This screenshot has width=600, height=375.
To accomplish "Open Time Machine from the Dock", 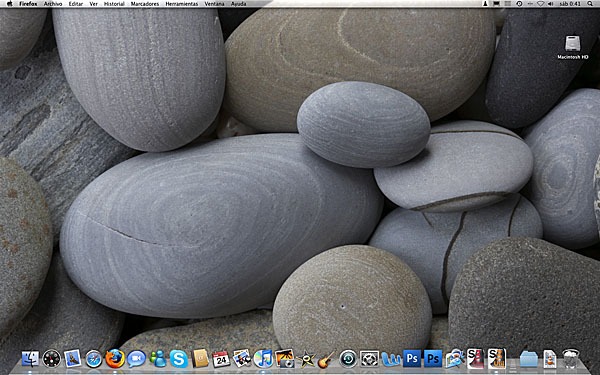I will [x=348, y=359].
